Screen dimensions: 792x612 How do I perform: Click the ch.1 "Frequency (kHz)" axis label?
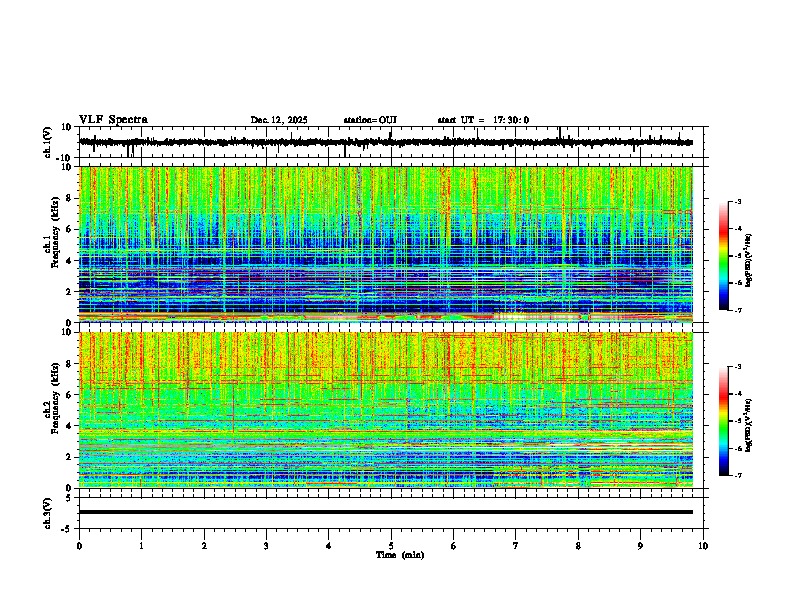[55, 233]
